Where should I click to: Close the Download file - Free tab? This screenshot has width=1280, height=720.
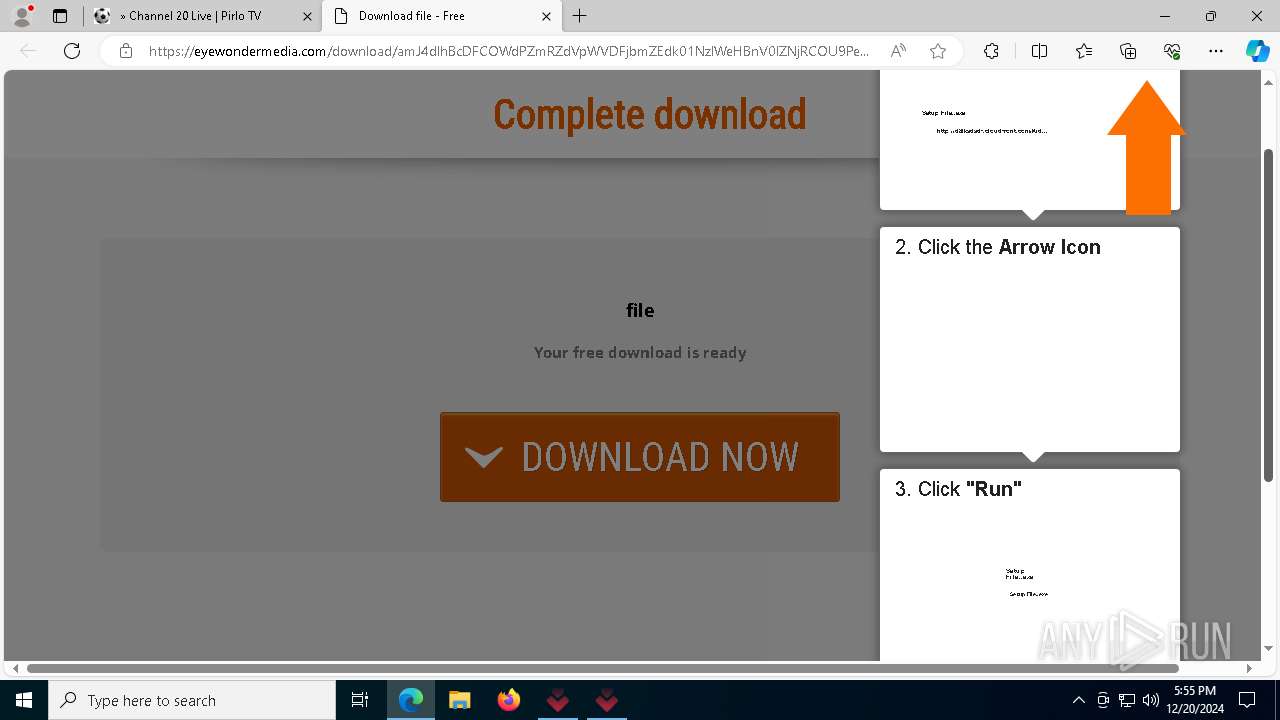(x=546, y=16)
